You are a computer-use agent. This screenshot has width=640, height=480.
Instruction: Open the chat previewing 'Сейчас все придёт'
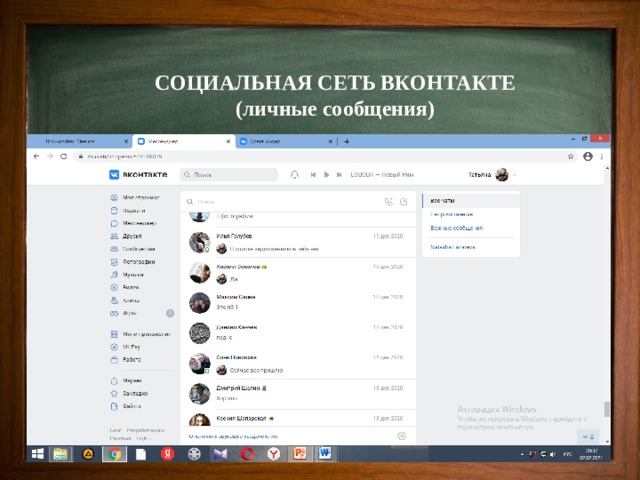click(x=298, y=364)
